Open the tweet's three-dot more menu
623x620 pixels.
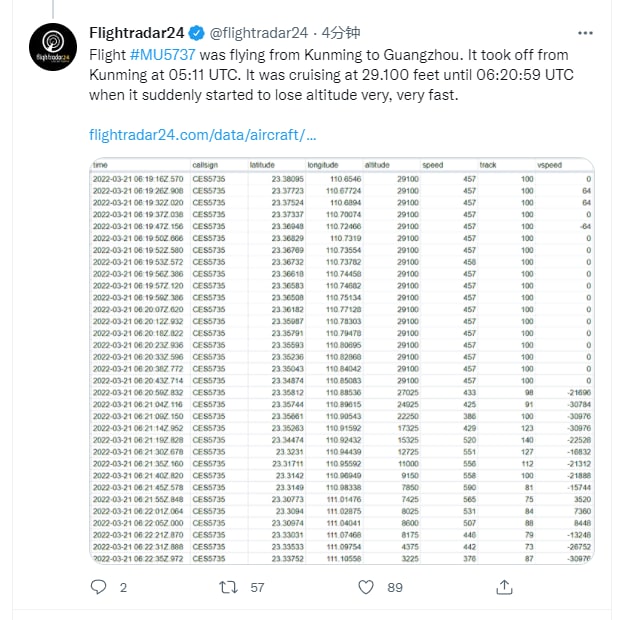pyautogui.click(x=594, y=32)
